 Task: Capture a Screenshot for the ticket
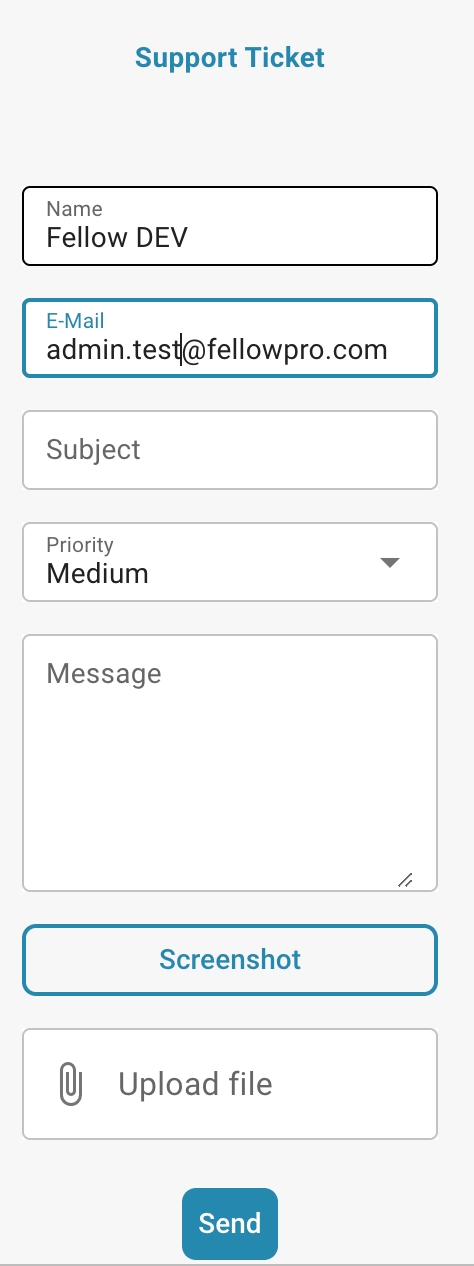tap(230, 960)
